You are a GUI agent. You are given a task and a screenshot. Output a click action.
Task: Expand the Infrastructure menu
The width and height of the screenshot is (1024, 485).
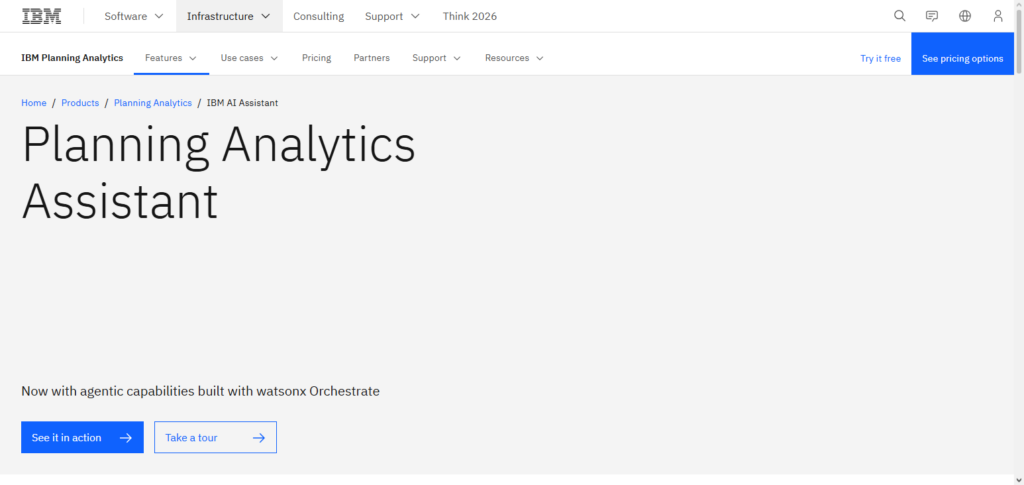(229, 16)
